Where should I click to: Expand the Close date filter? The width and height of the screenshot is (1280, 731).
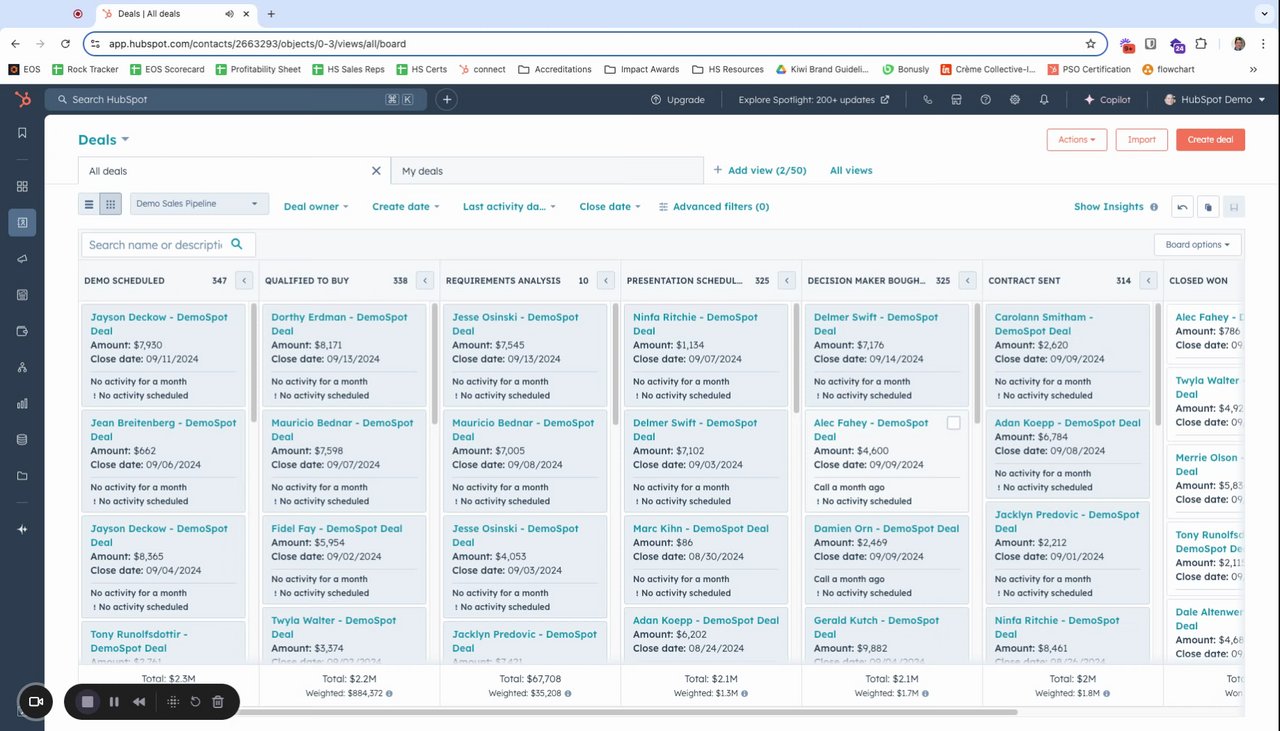pyautogui.click(x=611, y=207)
